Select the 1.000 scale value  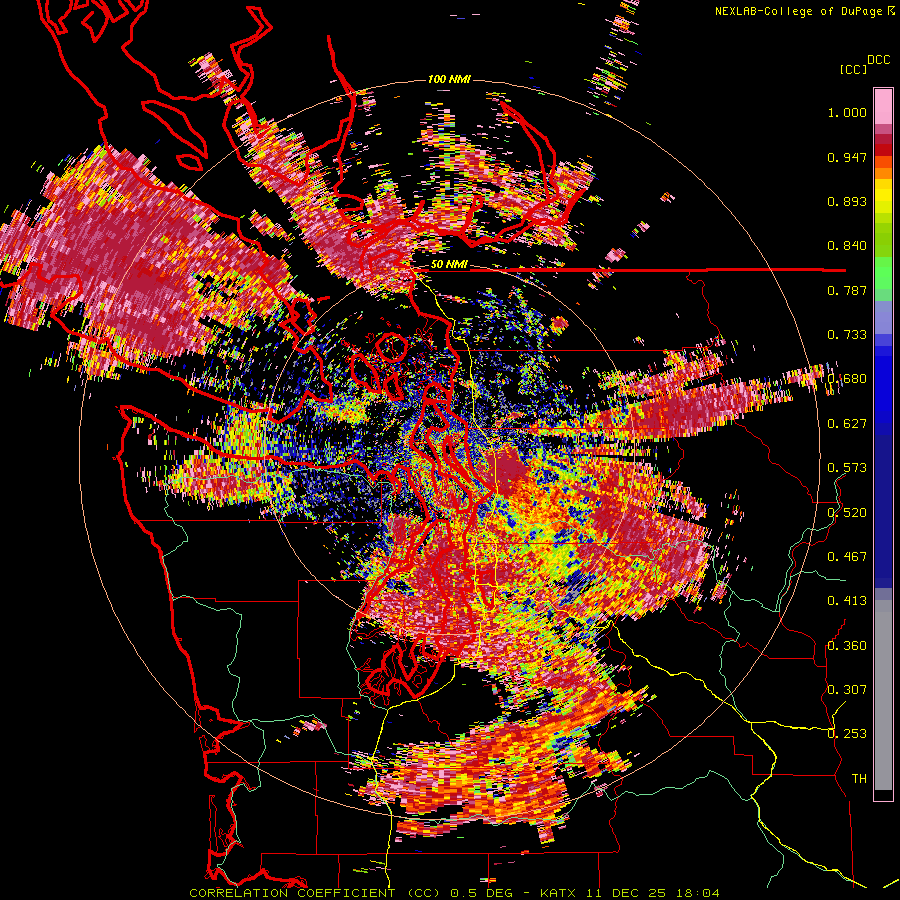[x=847, y=112]
